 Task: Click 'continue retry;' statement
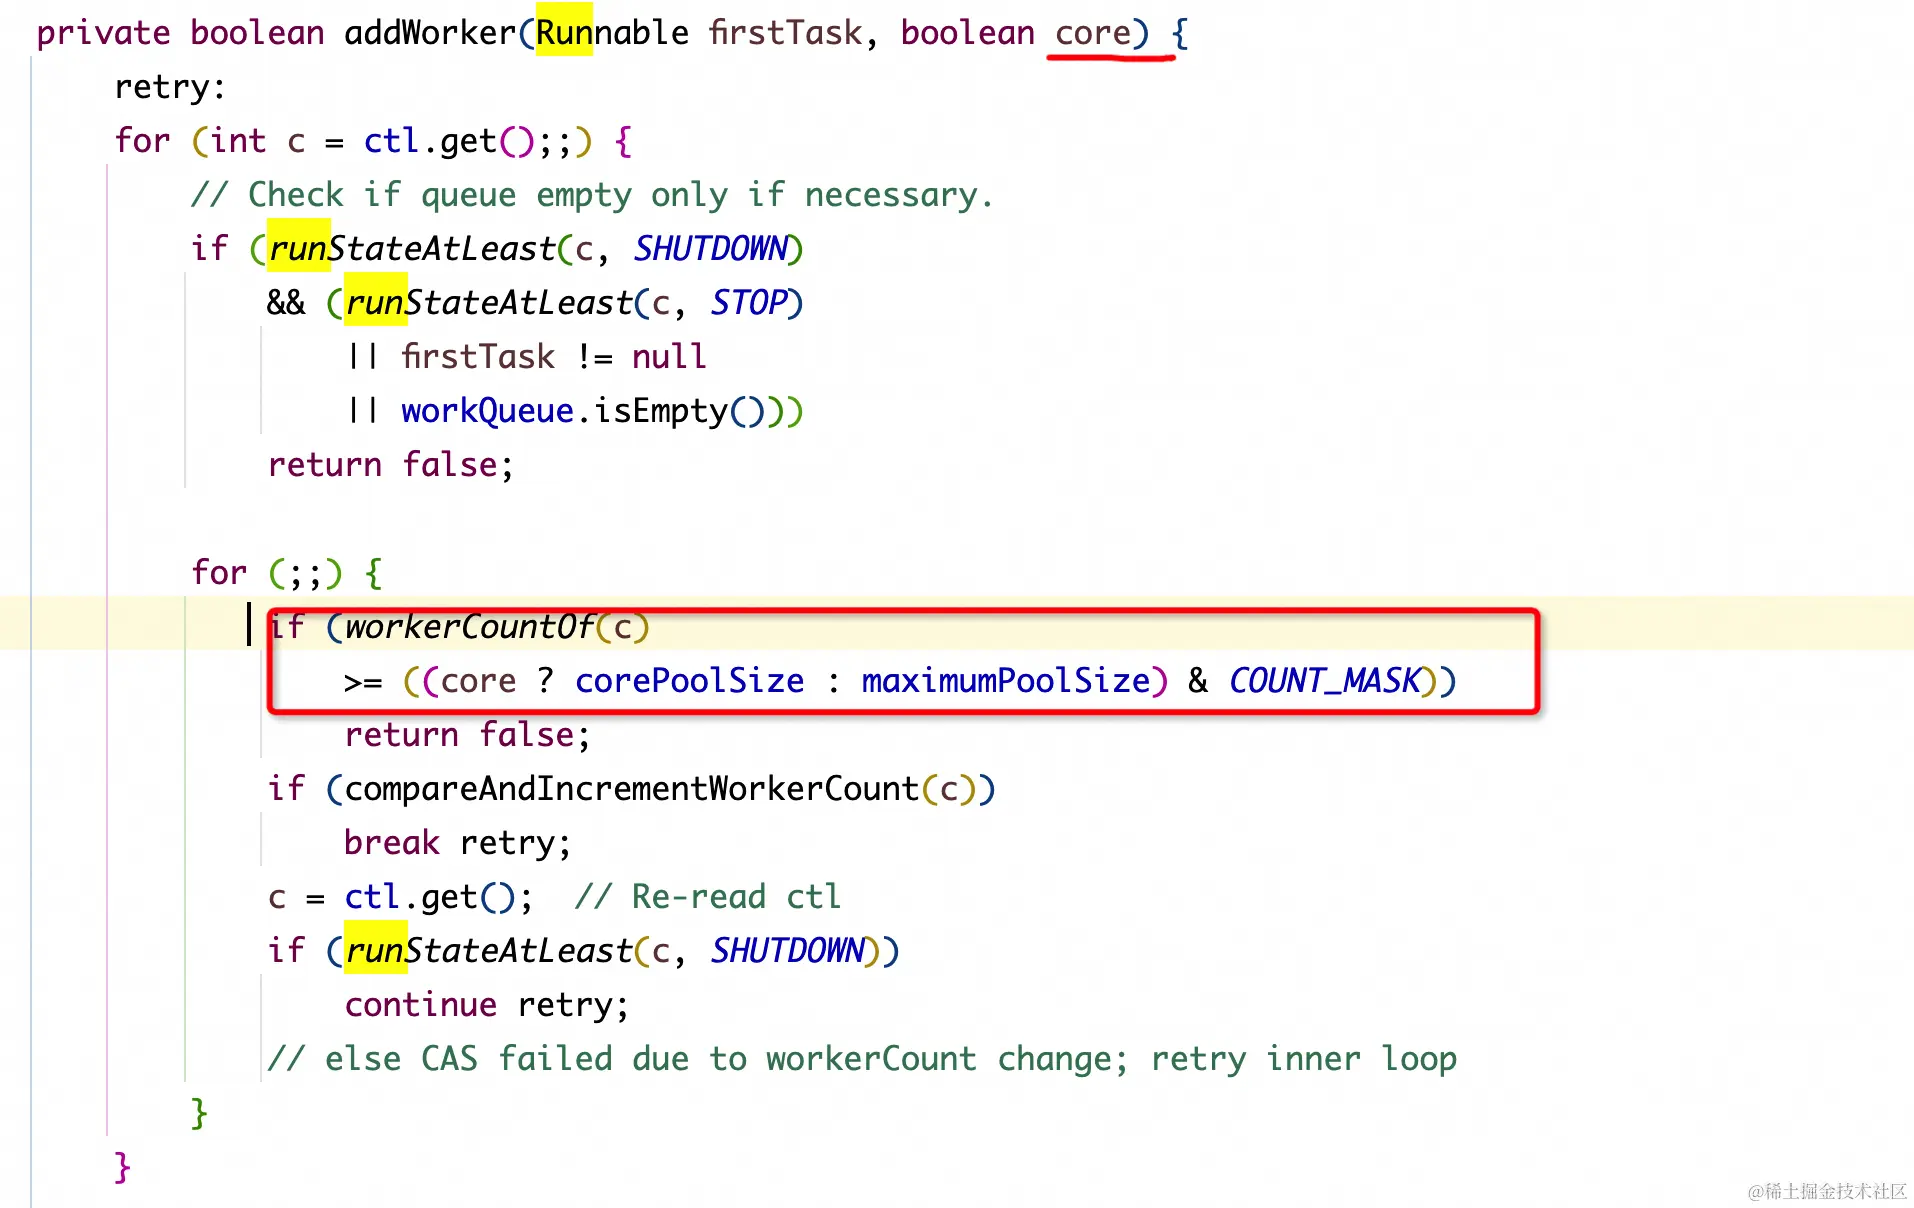point(487,1005)
